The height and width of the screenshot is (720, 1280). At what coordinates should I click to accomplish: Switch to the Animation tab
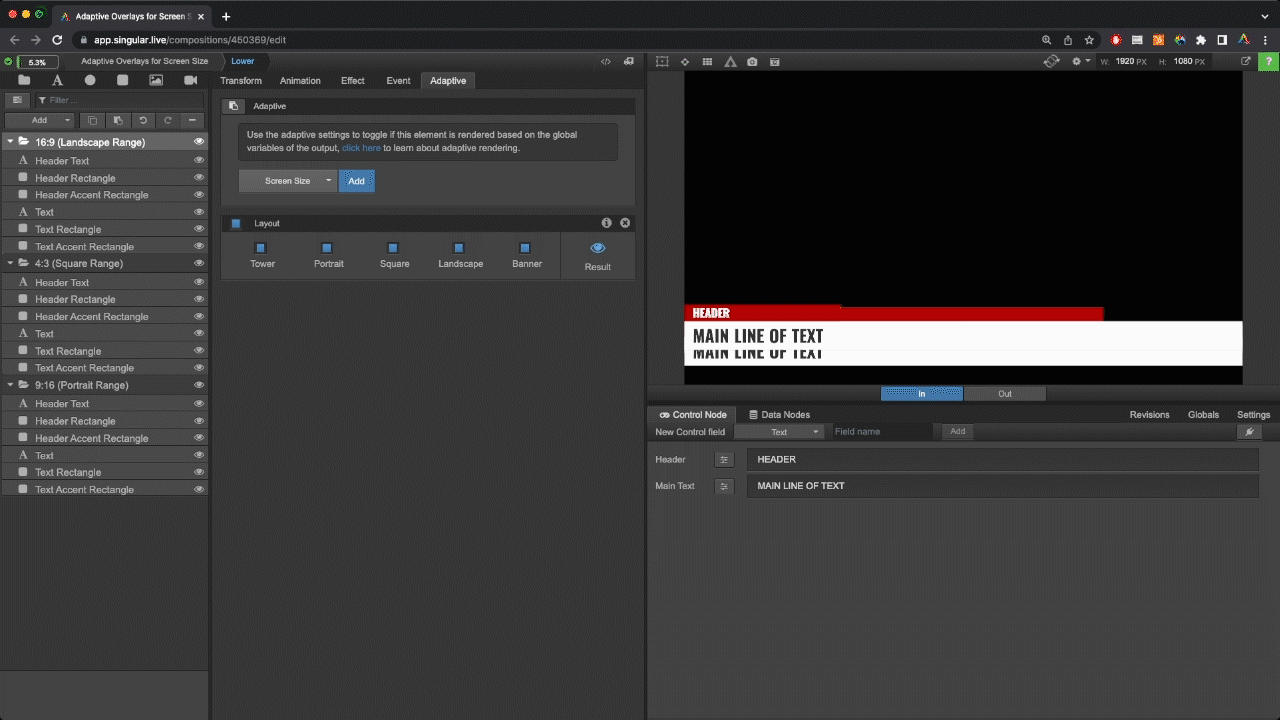(x=300, y=81)
